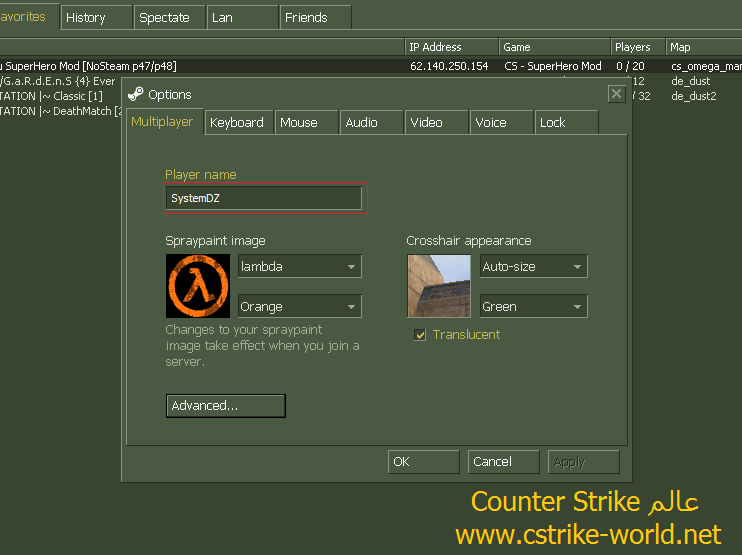742x555 pixels.
Task: Open the Voice tab
Action: click(501, 123)
